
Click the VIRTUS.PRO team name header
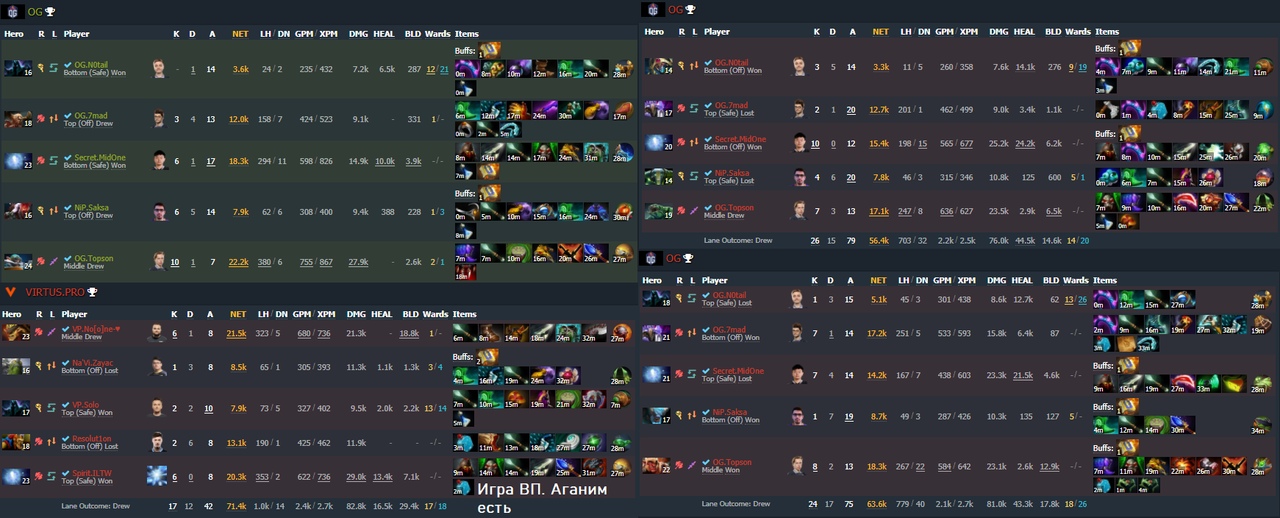pyautogui.click(x=55, y=293)
